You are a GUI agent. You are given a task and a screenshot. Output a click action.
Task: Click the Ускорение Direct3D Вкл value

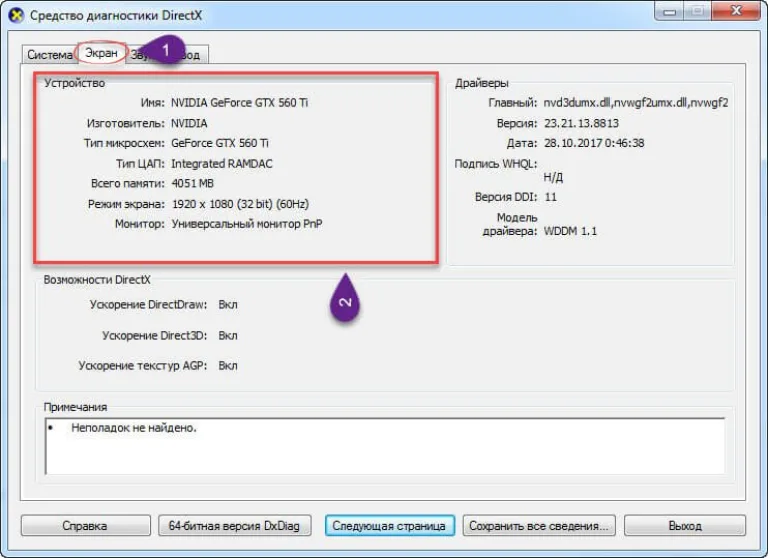[228, 336]
